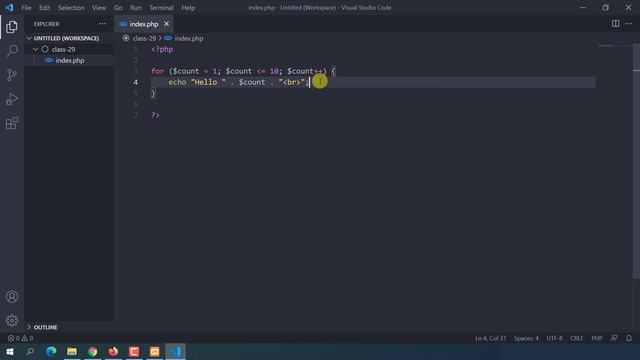Open the Manage gear icon
Screen dimensions: 640x360
pos(12,320)
